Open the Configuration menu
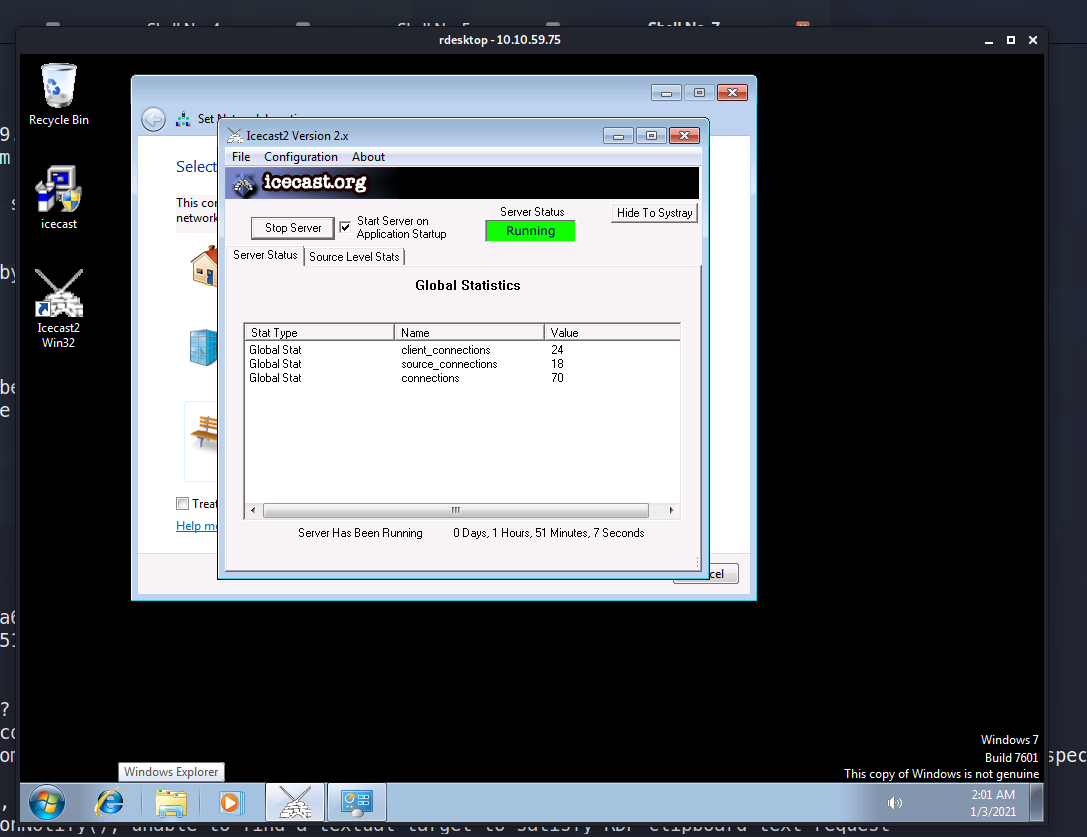The image size is (1087, 837). tap(301, 157)
